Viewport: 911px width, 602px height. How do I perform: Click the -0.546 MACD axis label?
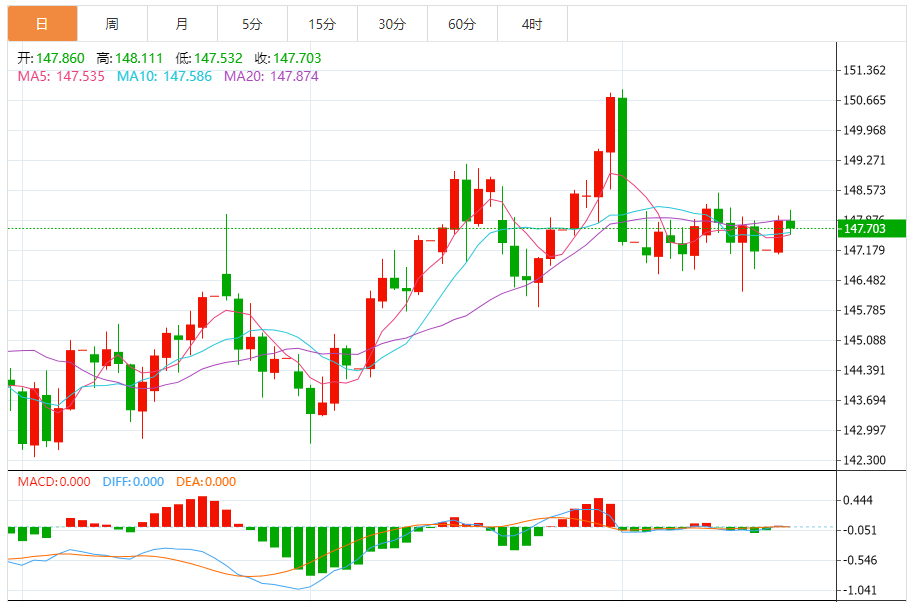860,560
